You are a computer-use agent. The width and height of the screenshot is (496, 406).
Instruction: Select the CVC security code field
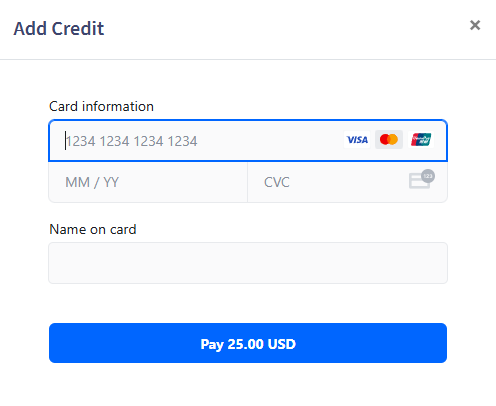[347, 182]
